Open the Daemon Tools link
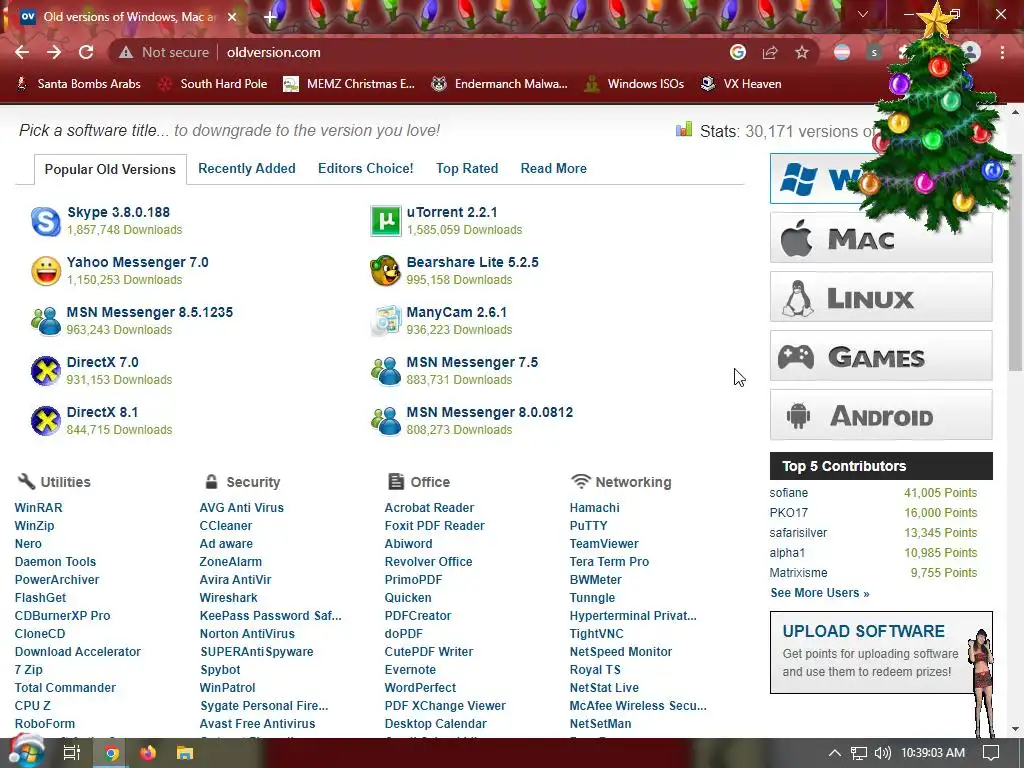 [x=56, y=562]
